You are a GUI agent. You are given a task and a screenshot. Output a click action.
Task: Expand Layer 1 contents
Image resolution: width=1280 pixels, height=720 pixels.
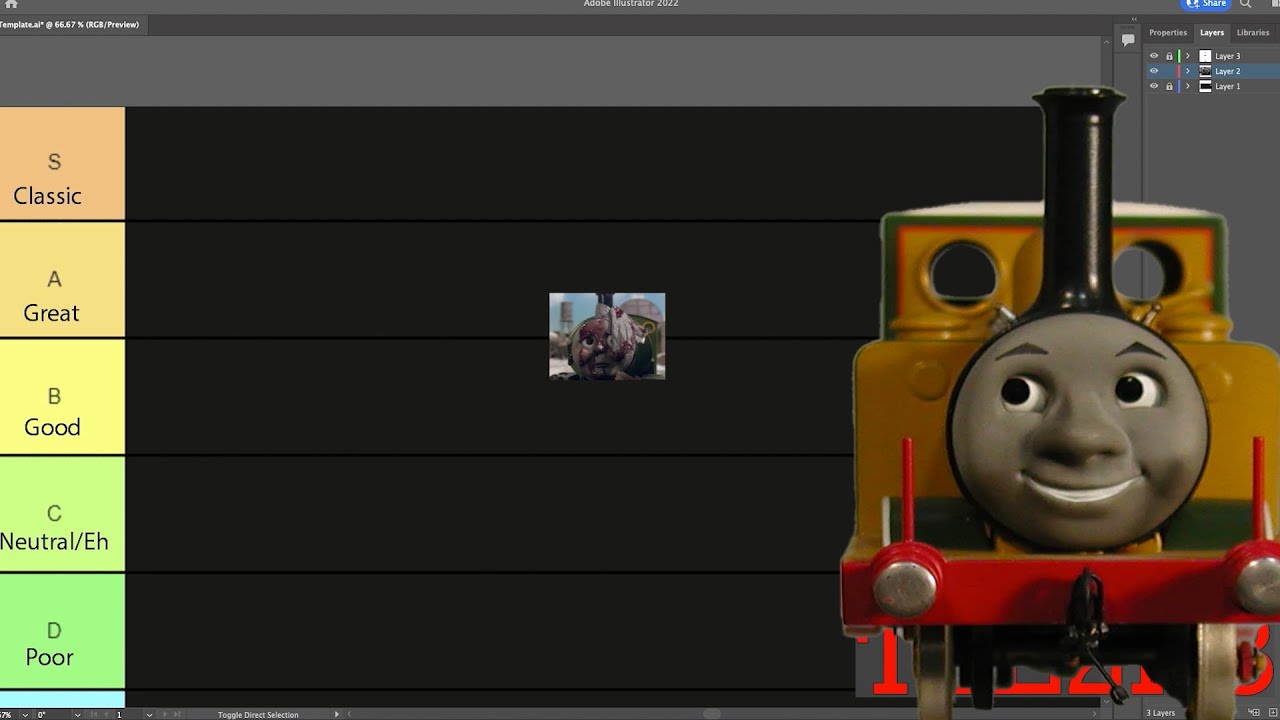1188,86
